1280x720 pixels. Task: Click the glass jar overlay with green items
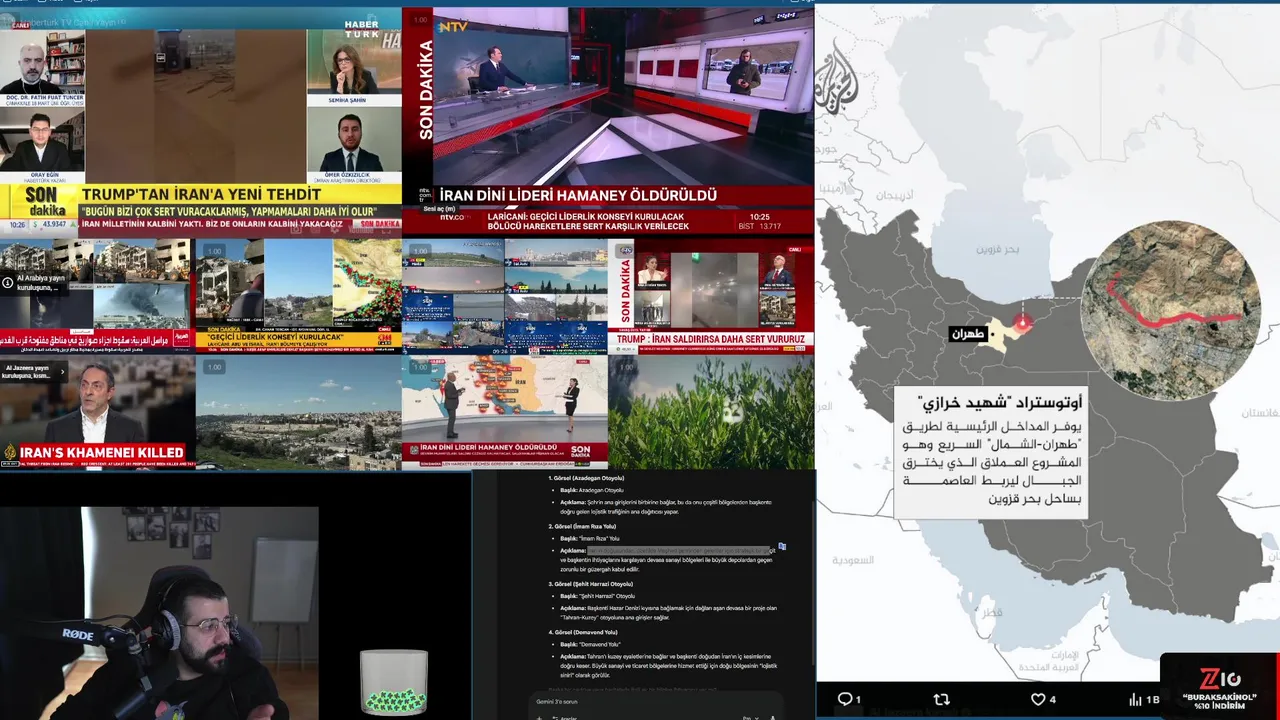pyautogui.click(x=394, y=682)
